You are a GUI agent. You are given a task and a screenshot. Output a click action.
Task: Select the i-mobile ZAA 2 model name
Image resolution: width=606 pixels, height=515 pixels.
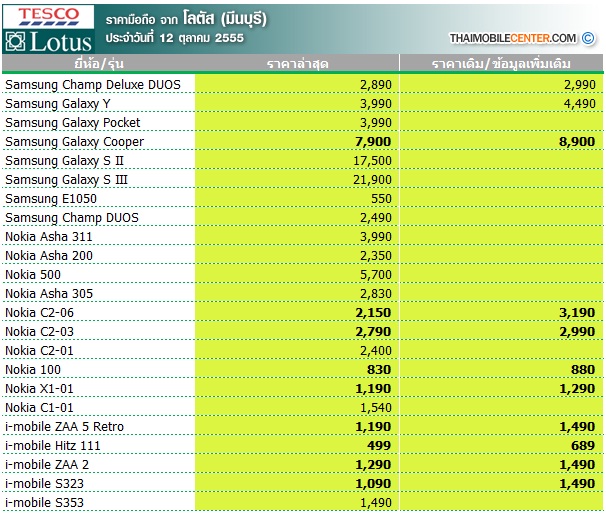[47, 464]
